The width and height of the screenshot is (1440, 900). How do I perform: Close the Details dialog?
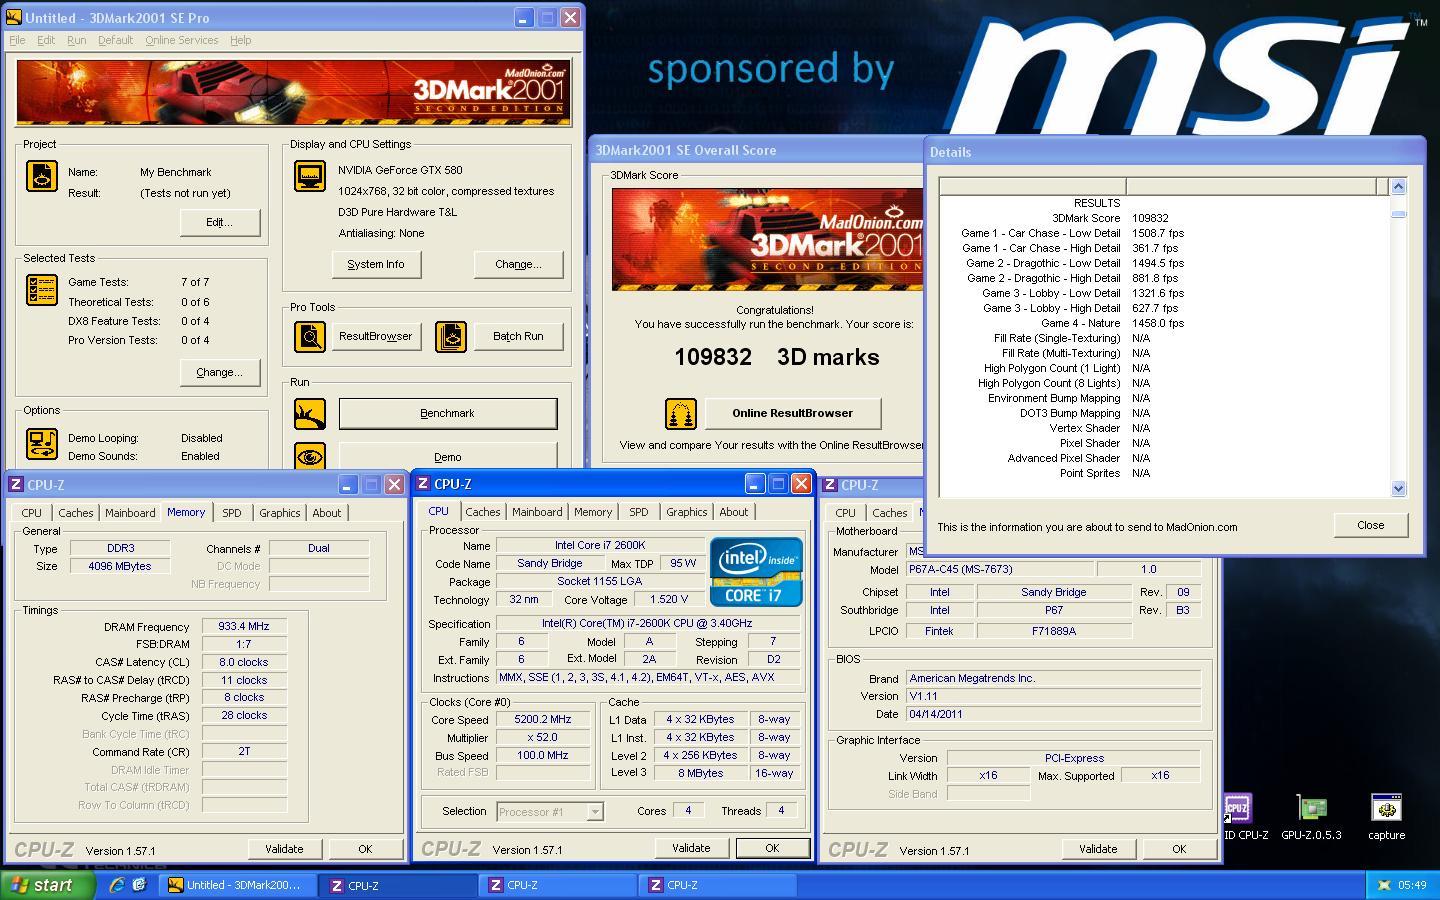tap(1370, 525)
